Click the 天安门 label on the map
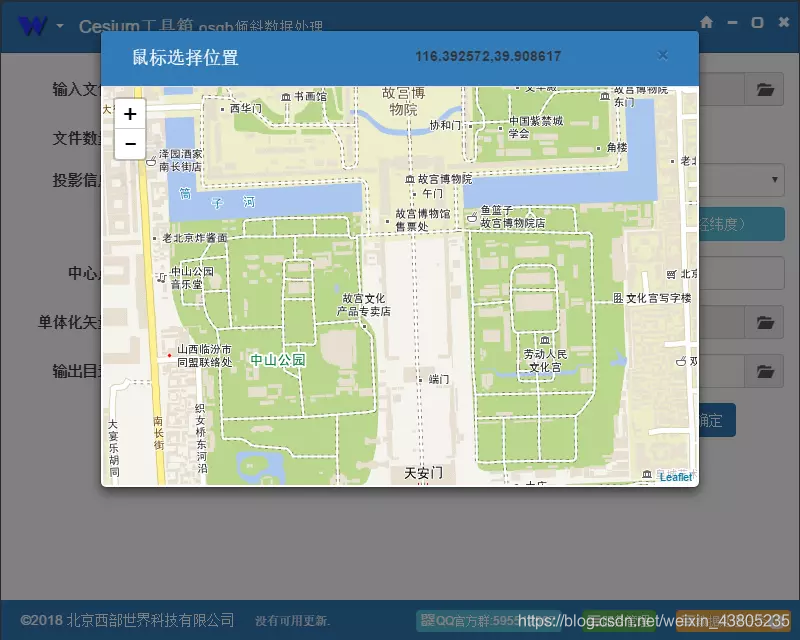 [x=423, y=473]
